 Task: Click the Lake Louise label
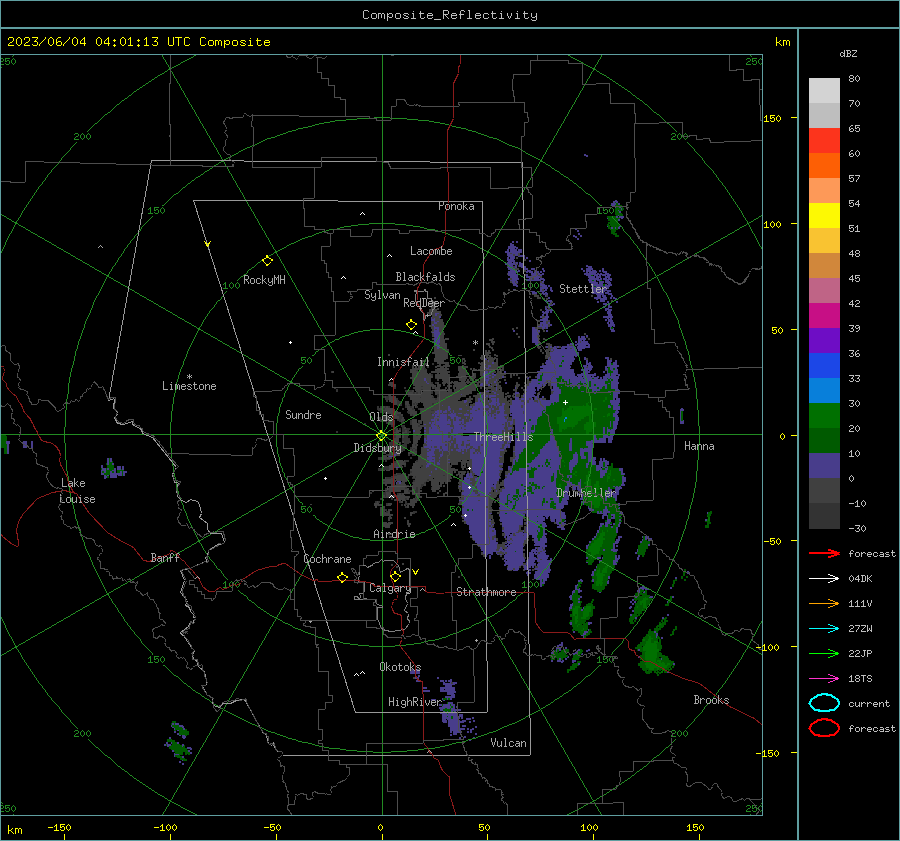pyautogui.click(x=77, y=491)
